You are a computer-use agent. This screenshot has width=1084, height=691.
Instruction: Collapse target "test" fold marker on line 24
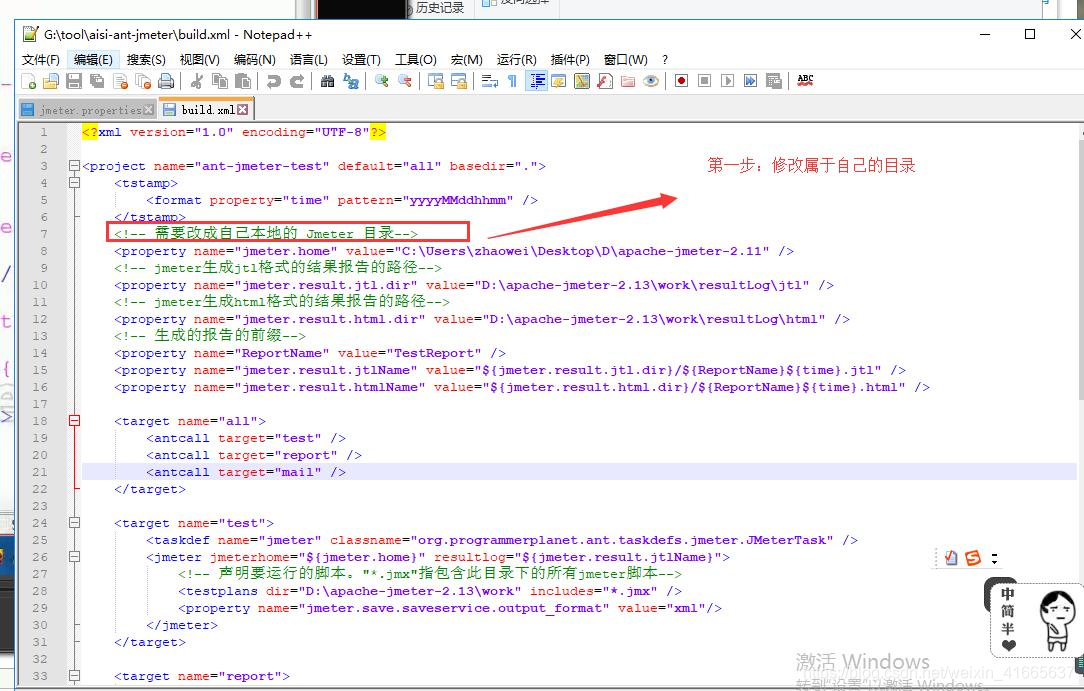[75, 523]
